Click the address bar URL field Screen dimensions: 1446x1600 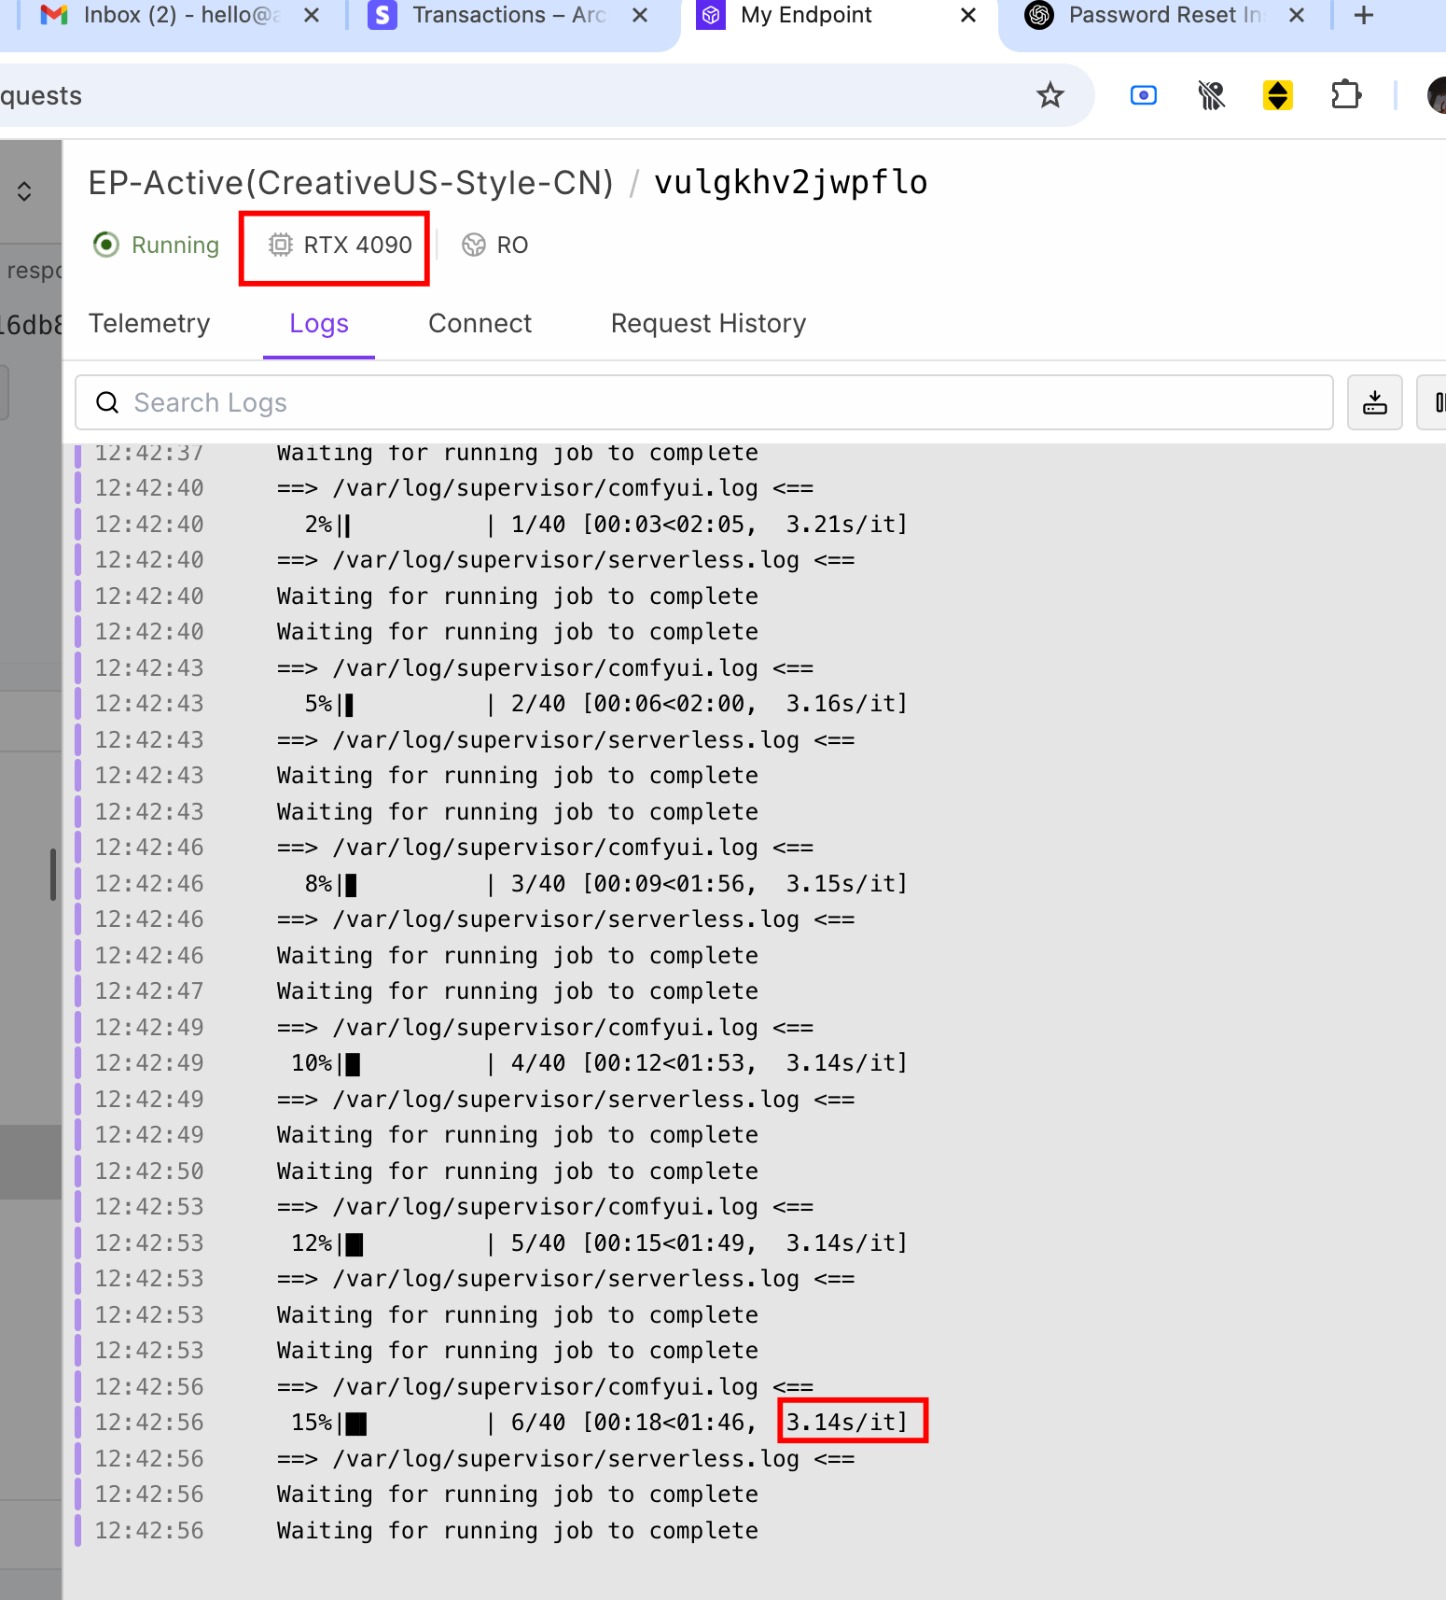click(500, 96)
